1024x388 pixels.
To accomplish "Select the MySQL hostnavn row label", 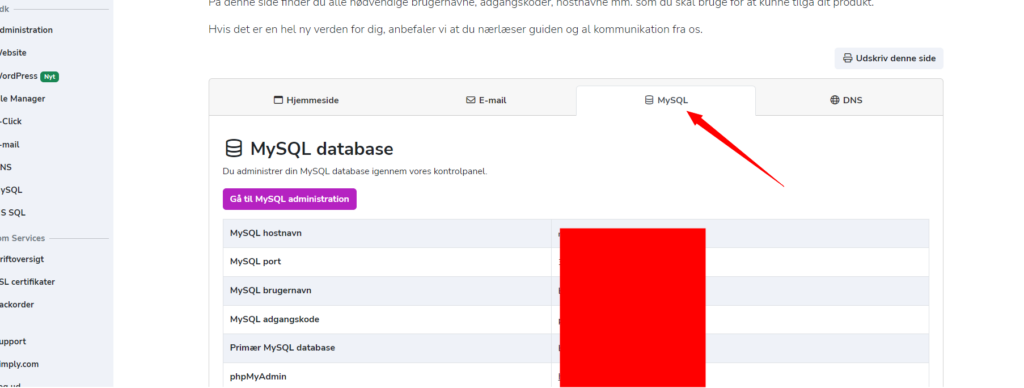I will pos(265,233).
